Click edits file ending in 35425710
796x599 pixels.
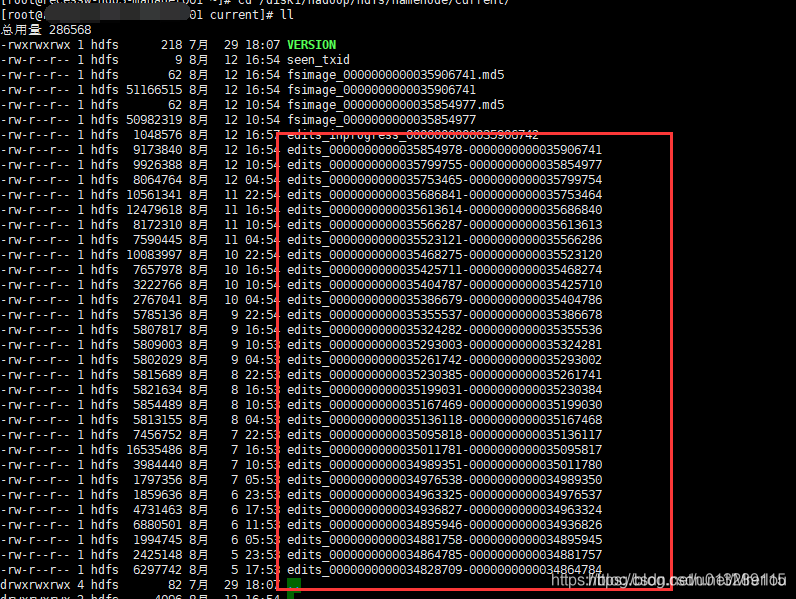point(444,285)
